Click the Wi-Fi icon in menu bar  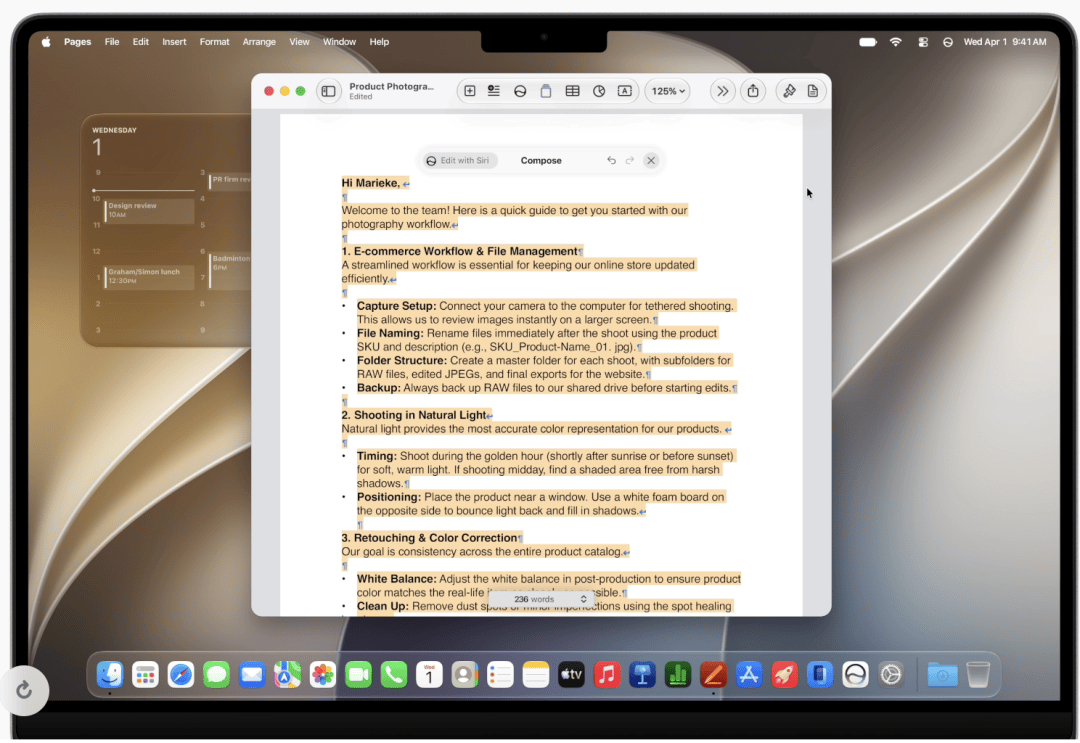click(x=895, y=42)
